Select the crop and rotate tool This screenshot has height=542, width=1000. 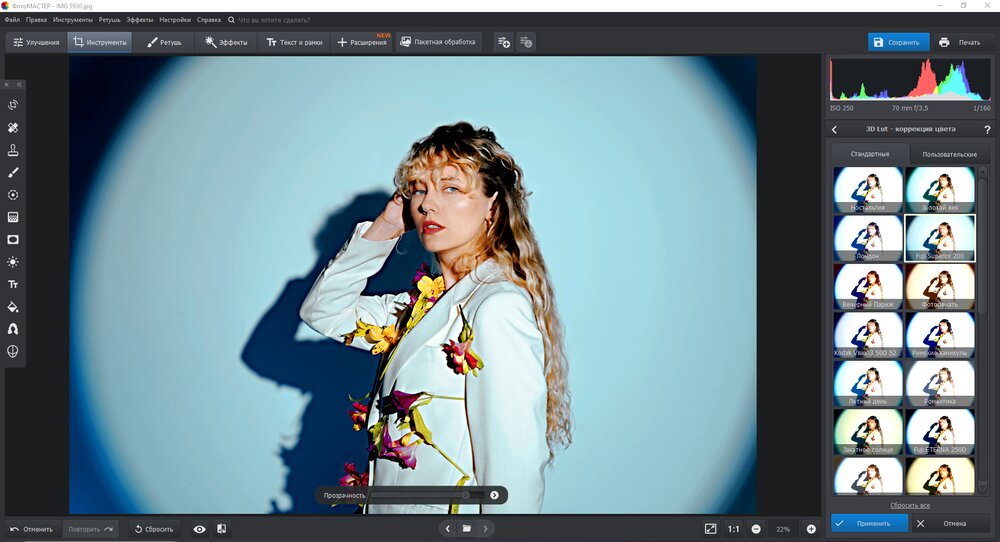[13, 105]
